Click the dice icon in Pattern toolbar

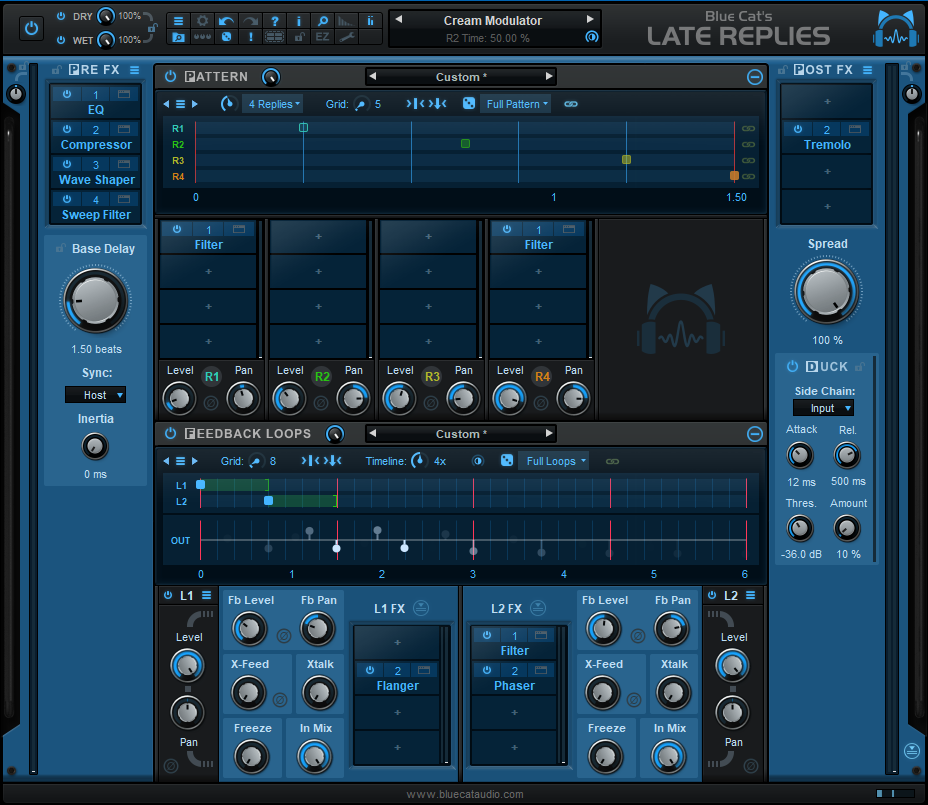(469, 104)
